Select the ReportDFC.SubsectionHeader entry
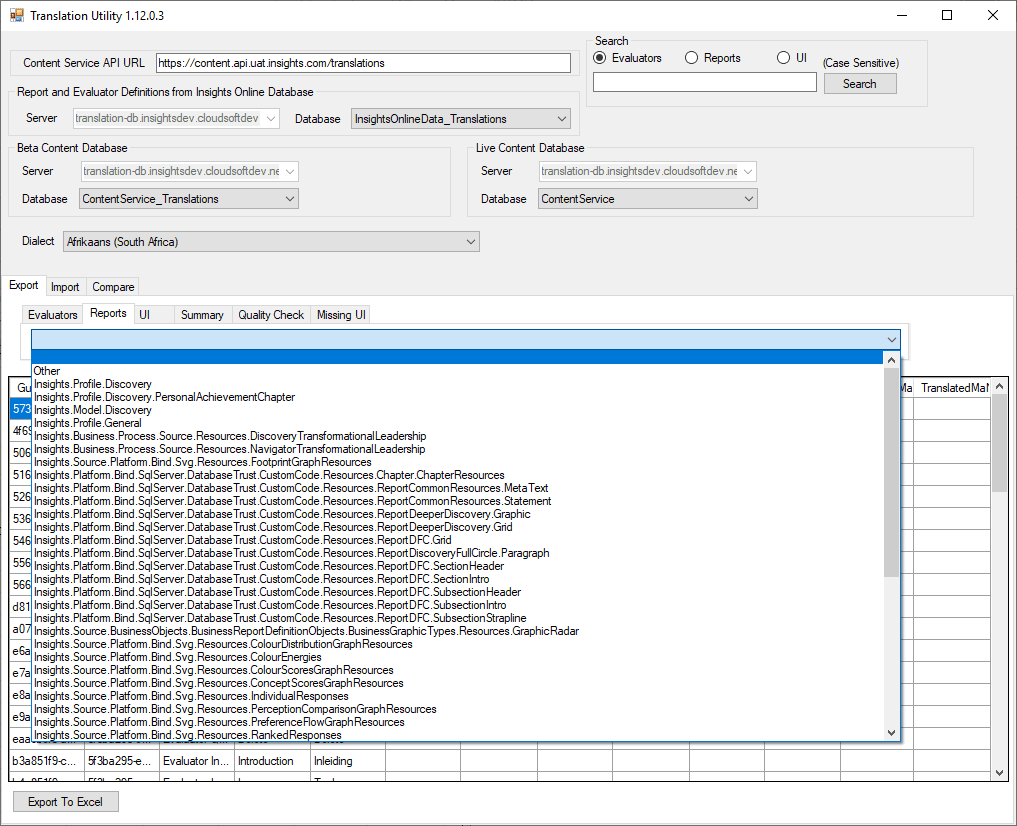The height and width of the screenshot is (826, 1017). (457, 591)
